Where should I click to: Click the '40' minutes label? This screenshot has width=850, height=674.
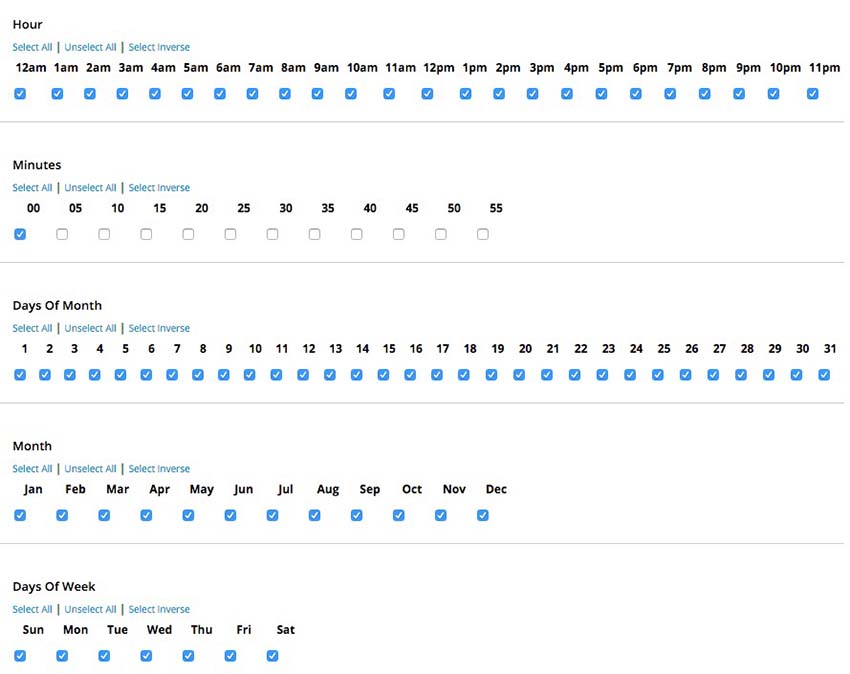pyautogui.click(x=370, y=208)
